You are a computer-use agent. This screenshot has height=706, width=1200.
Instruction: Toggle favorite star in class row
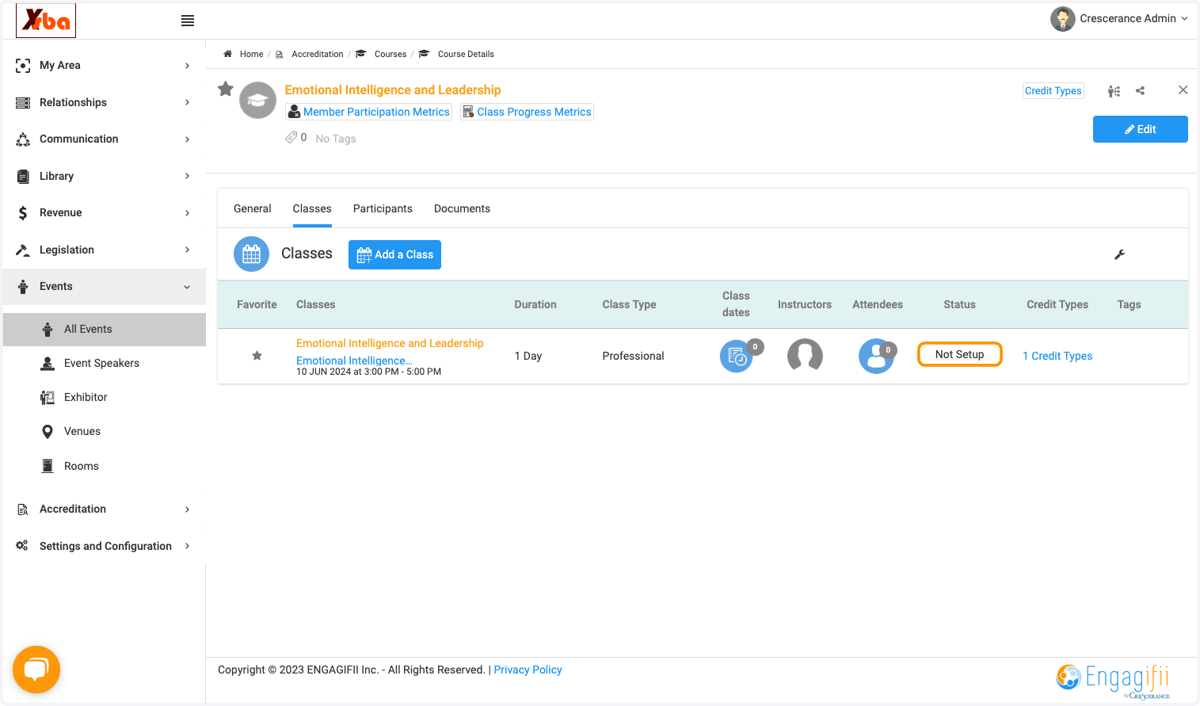257,356
